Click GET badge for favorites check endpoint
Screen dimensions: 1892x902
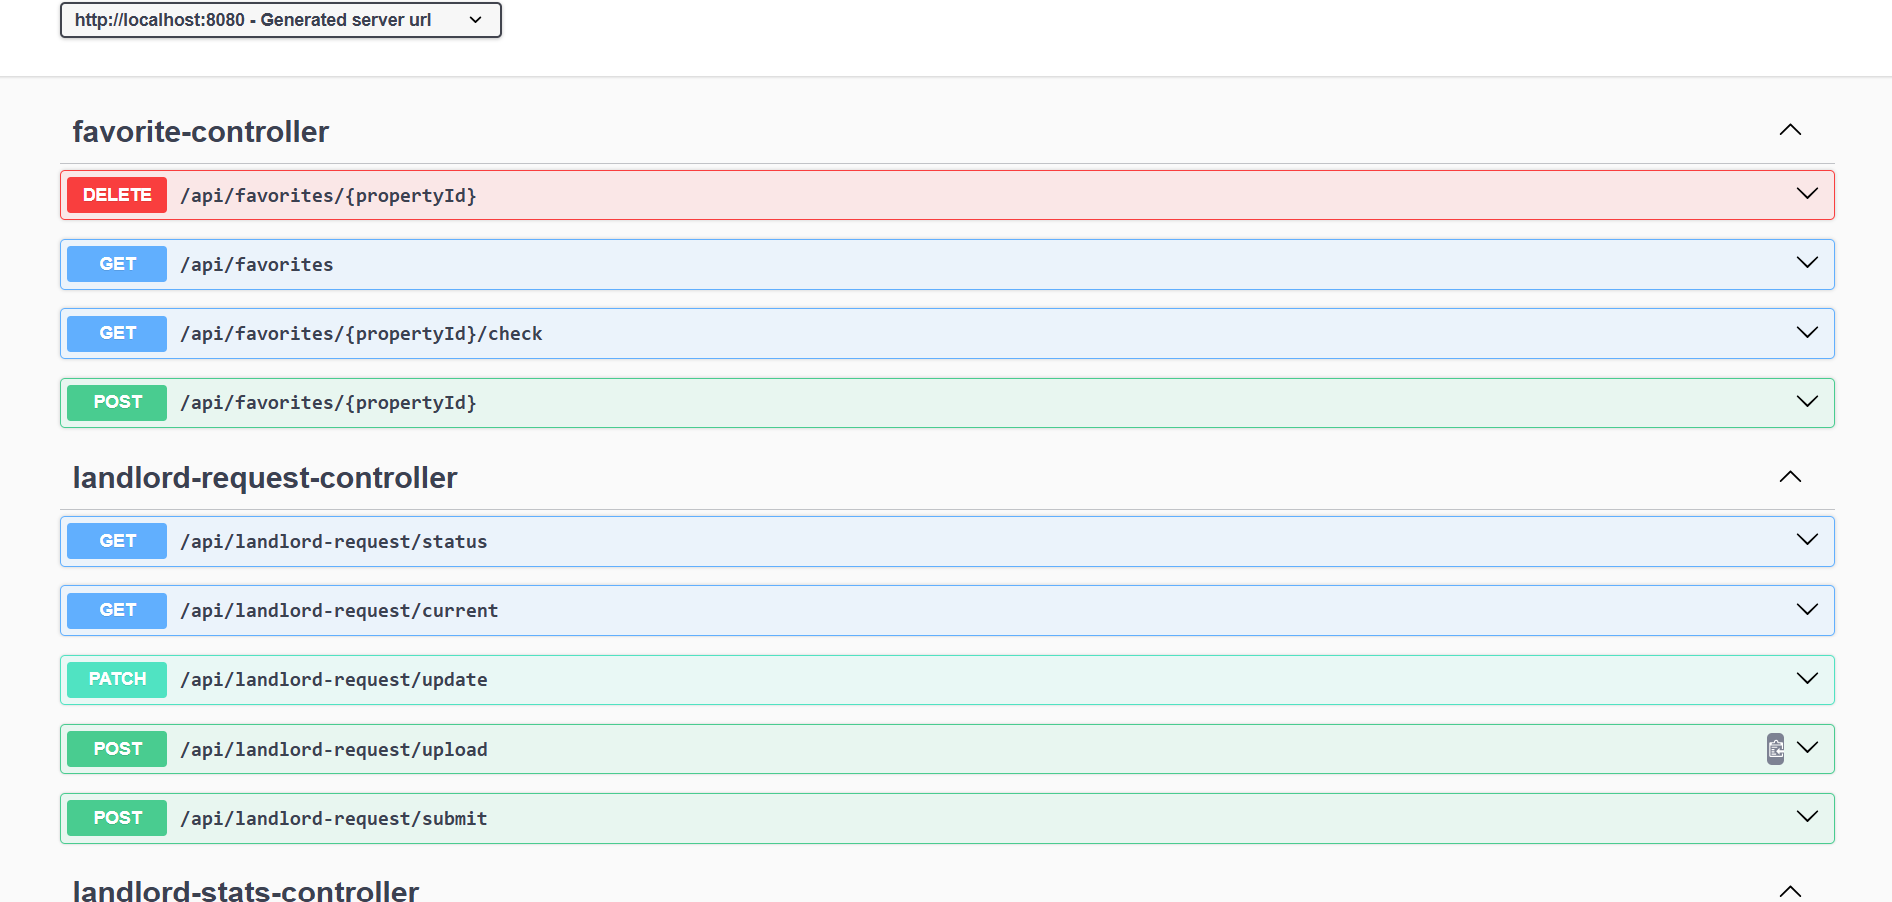click(117, 333)
